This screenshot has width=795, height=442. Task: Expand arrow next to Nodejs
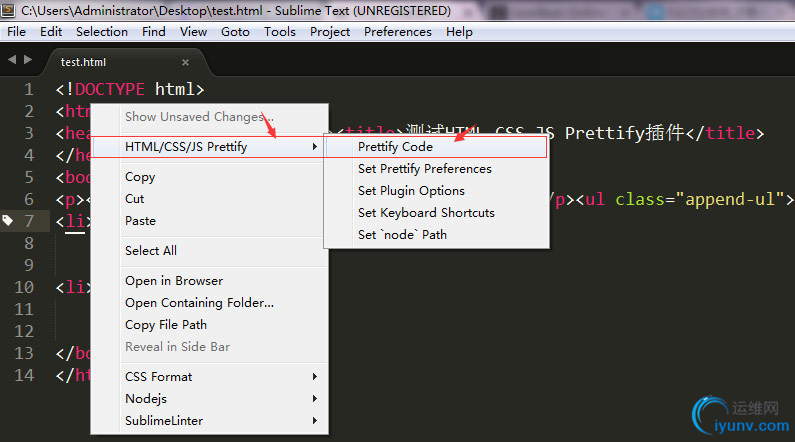point(315,399)
